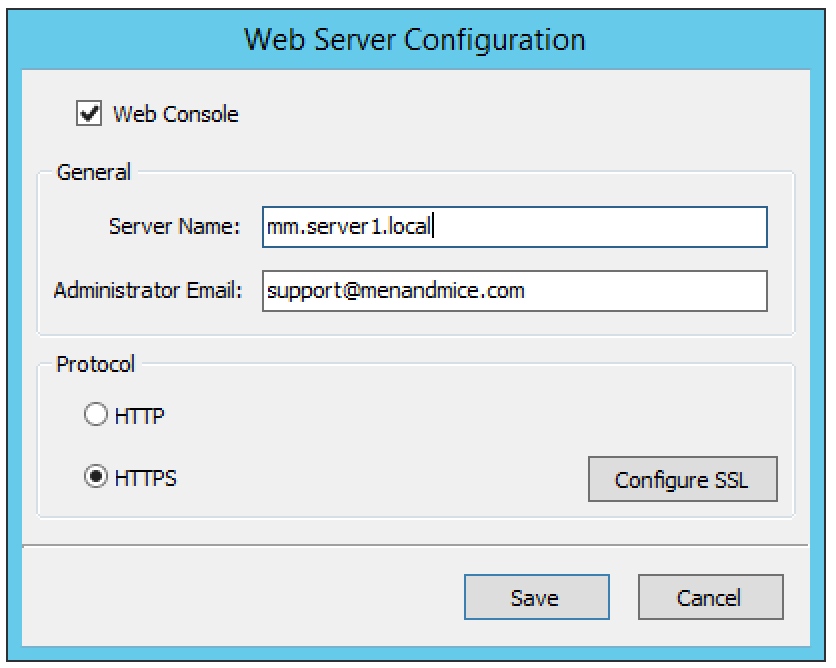The width and height of the screenshot is (836, 668).
Task: Focus the Server Name input field
Action: click(515, 227)
